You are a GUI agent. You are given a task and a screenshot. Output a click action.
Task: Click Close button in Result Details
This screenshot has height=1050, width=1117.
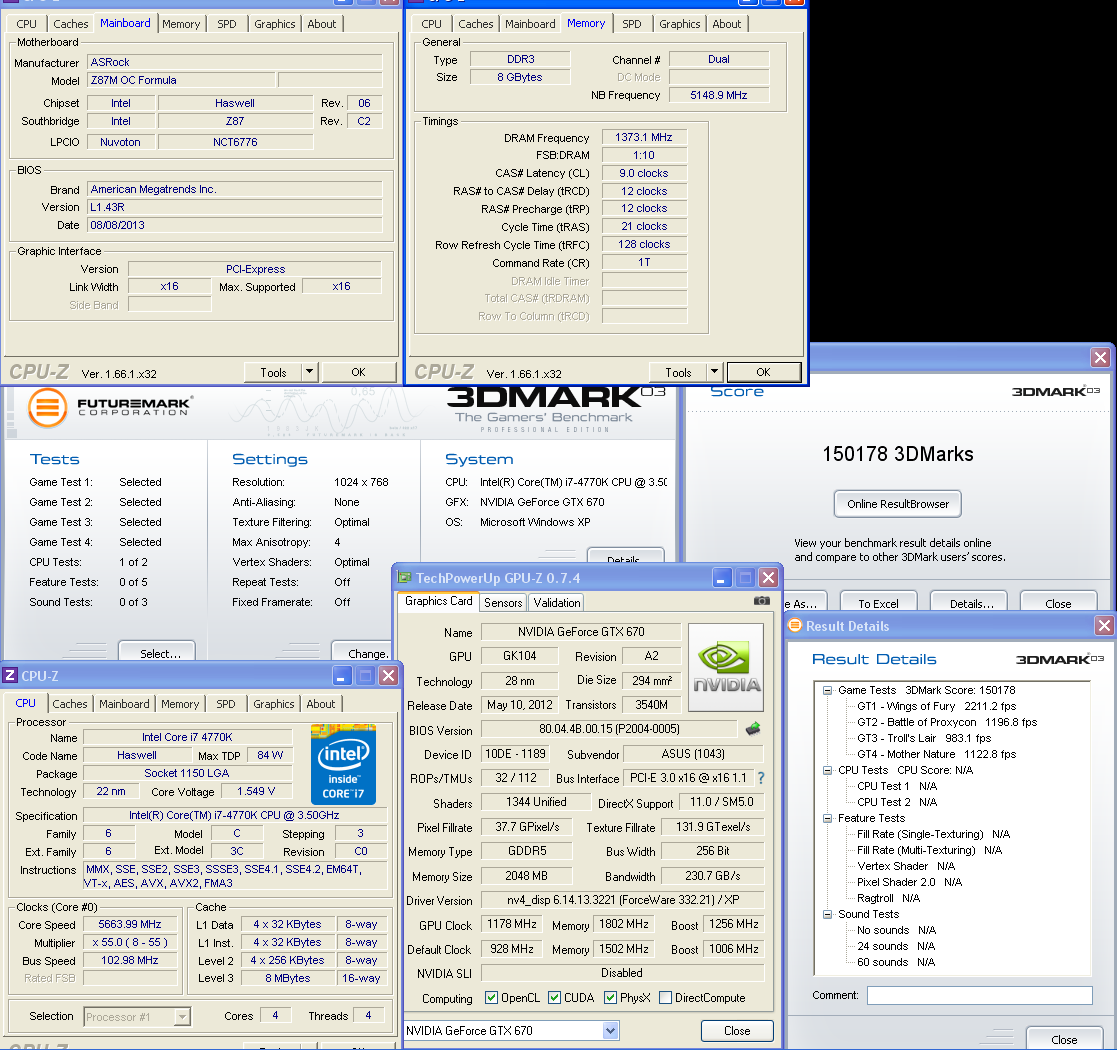1064,1039
